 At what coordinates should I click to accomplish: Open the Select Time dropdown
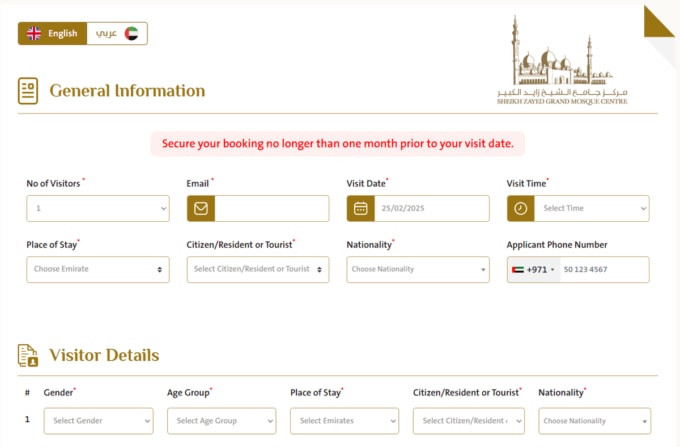click(591, 208)
